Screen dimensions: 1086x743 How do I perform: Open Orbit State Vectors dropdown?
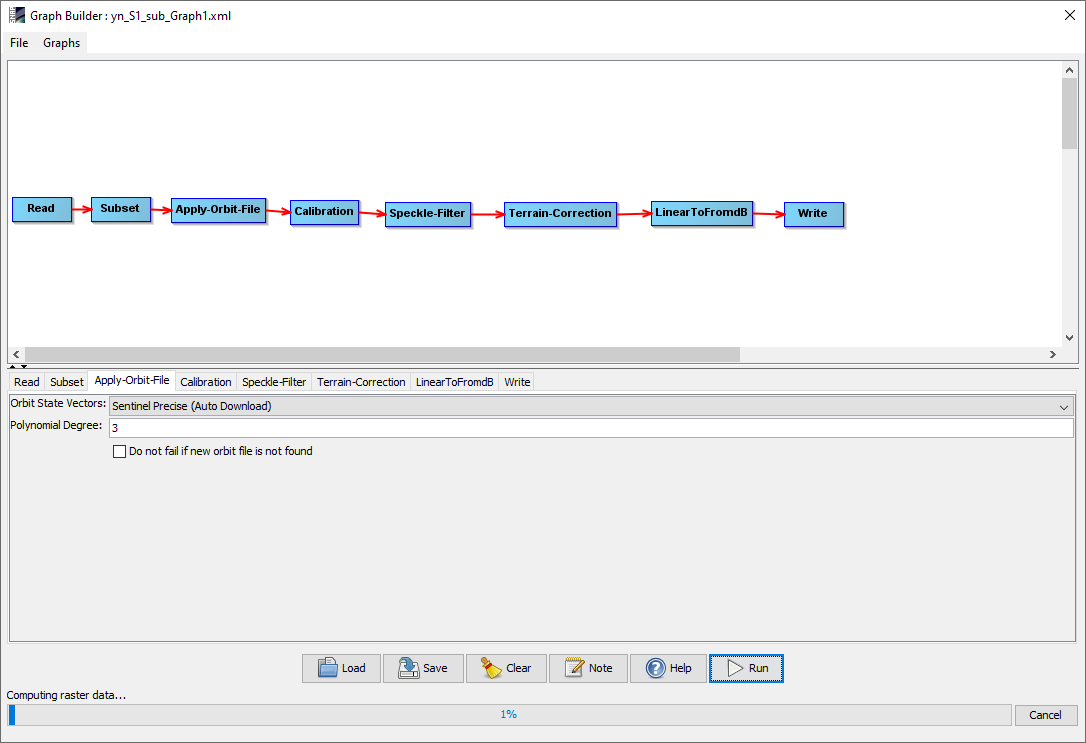[x=590, y=406]
